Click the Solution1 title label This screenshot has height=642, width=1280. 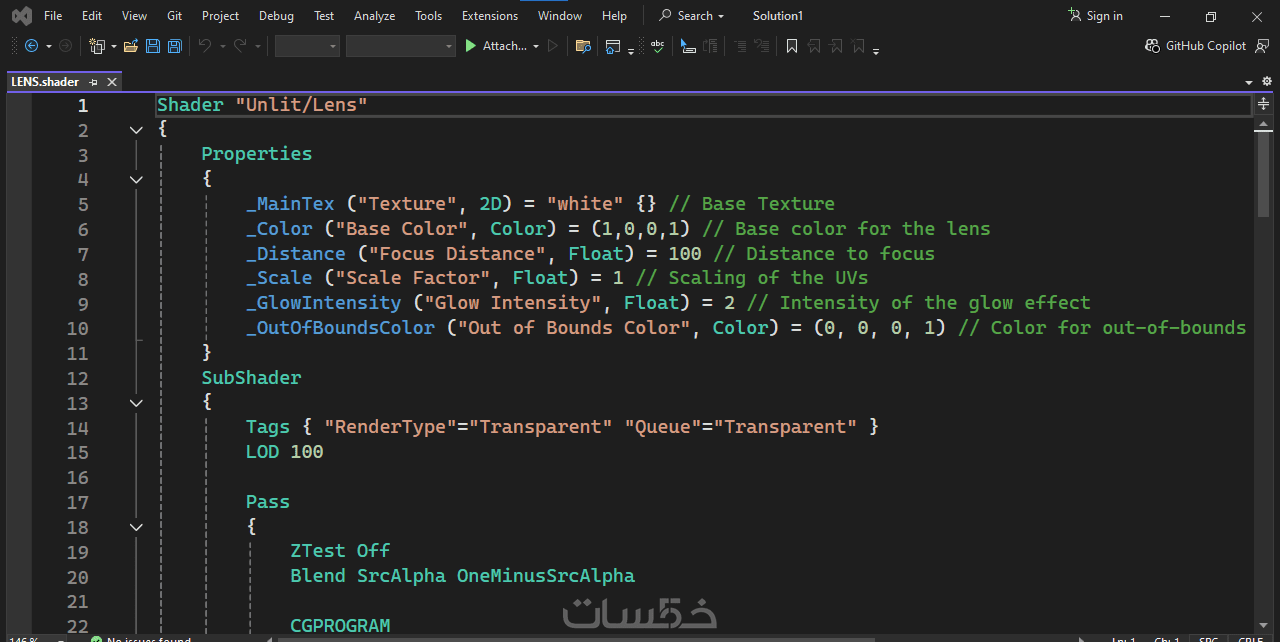tap(778, 16)
